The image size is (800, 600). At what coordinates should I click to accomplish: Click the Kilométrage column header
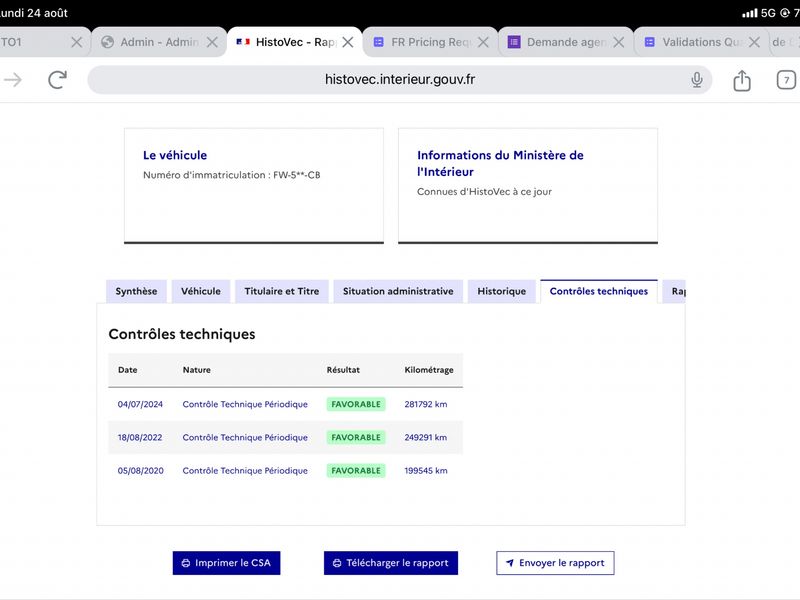[429, 370]
